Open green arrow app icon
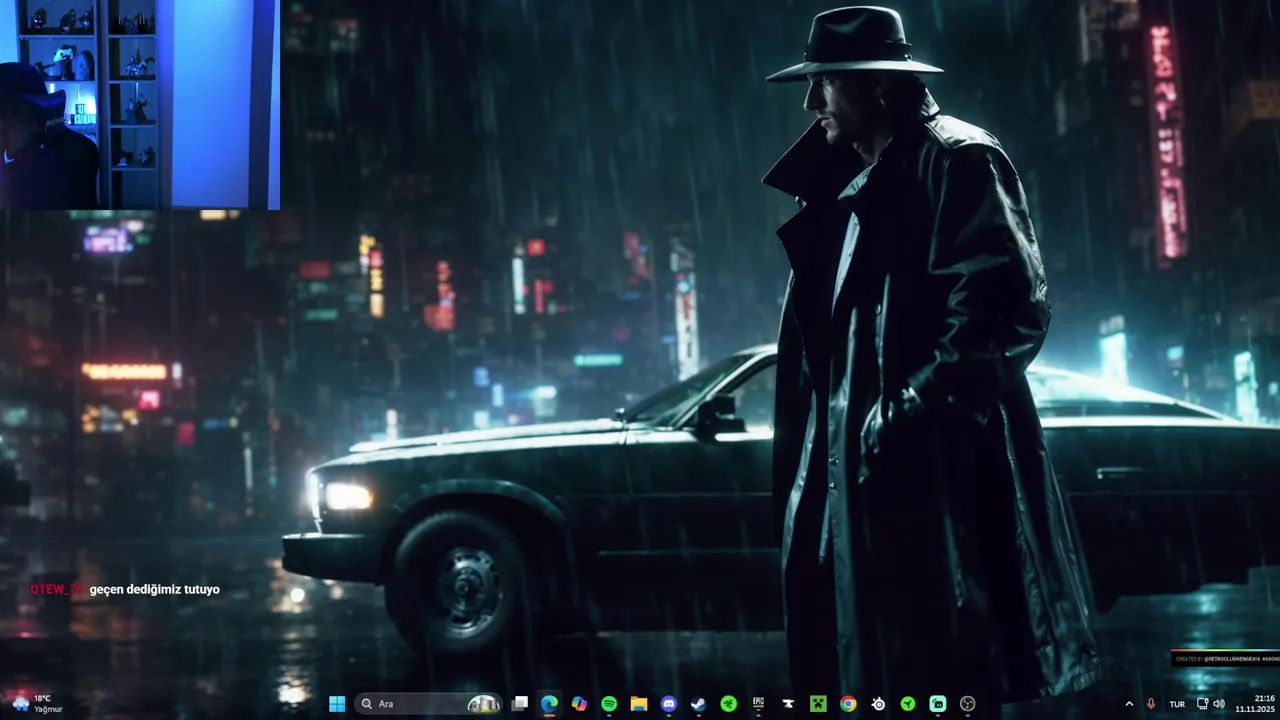The height and width of the screenshot is (720, 1280). pyautogui.click(x=908, y=704)
